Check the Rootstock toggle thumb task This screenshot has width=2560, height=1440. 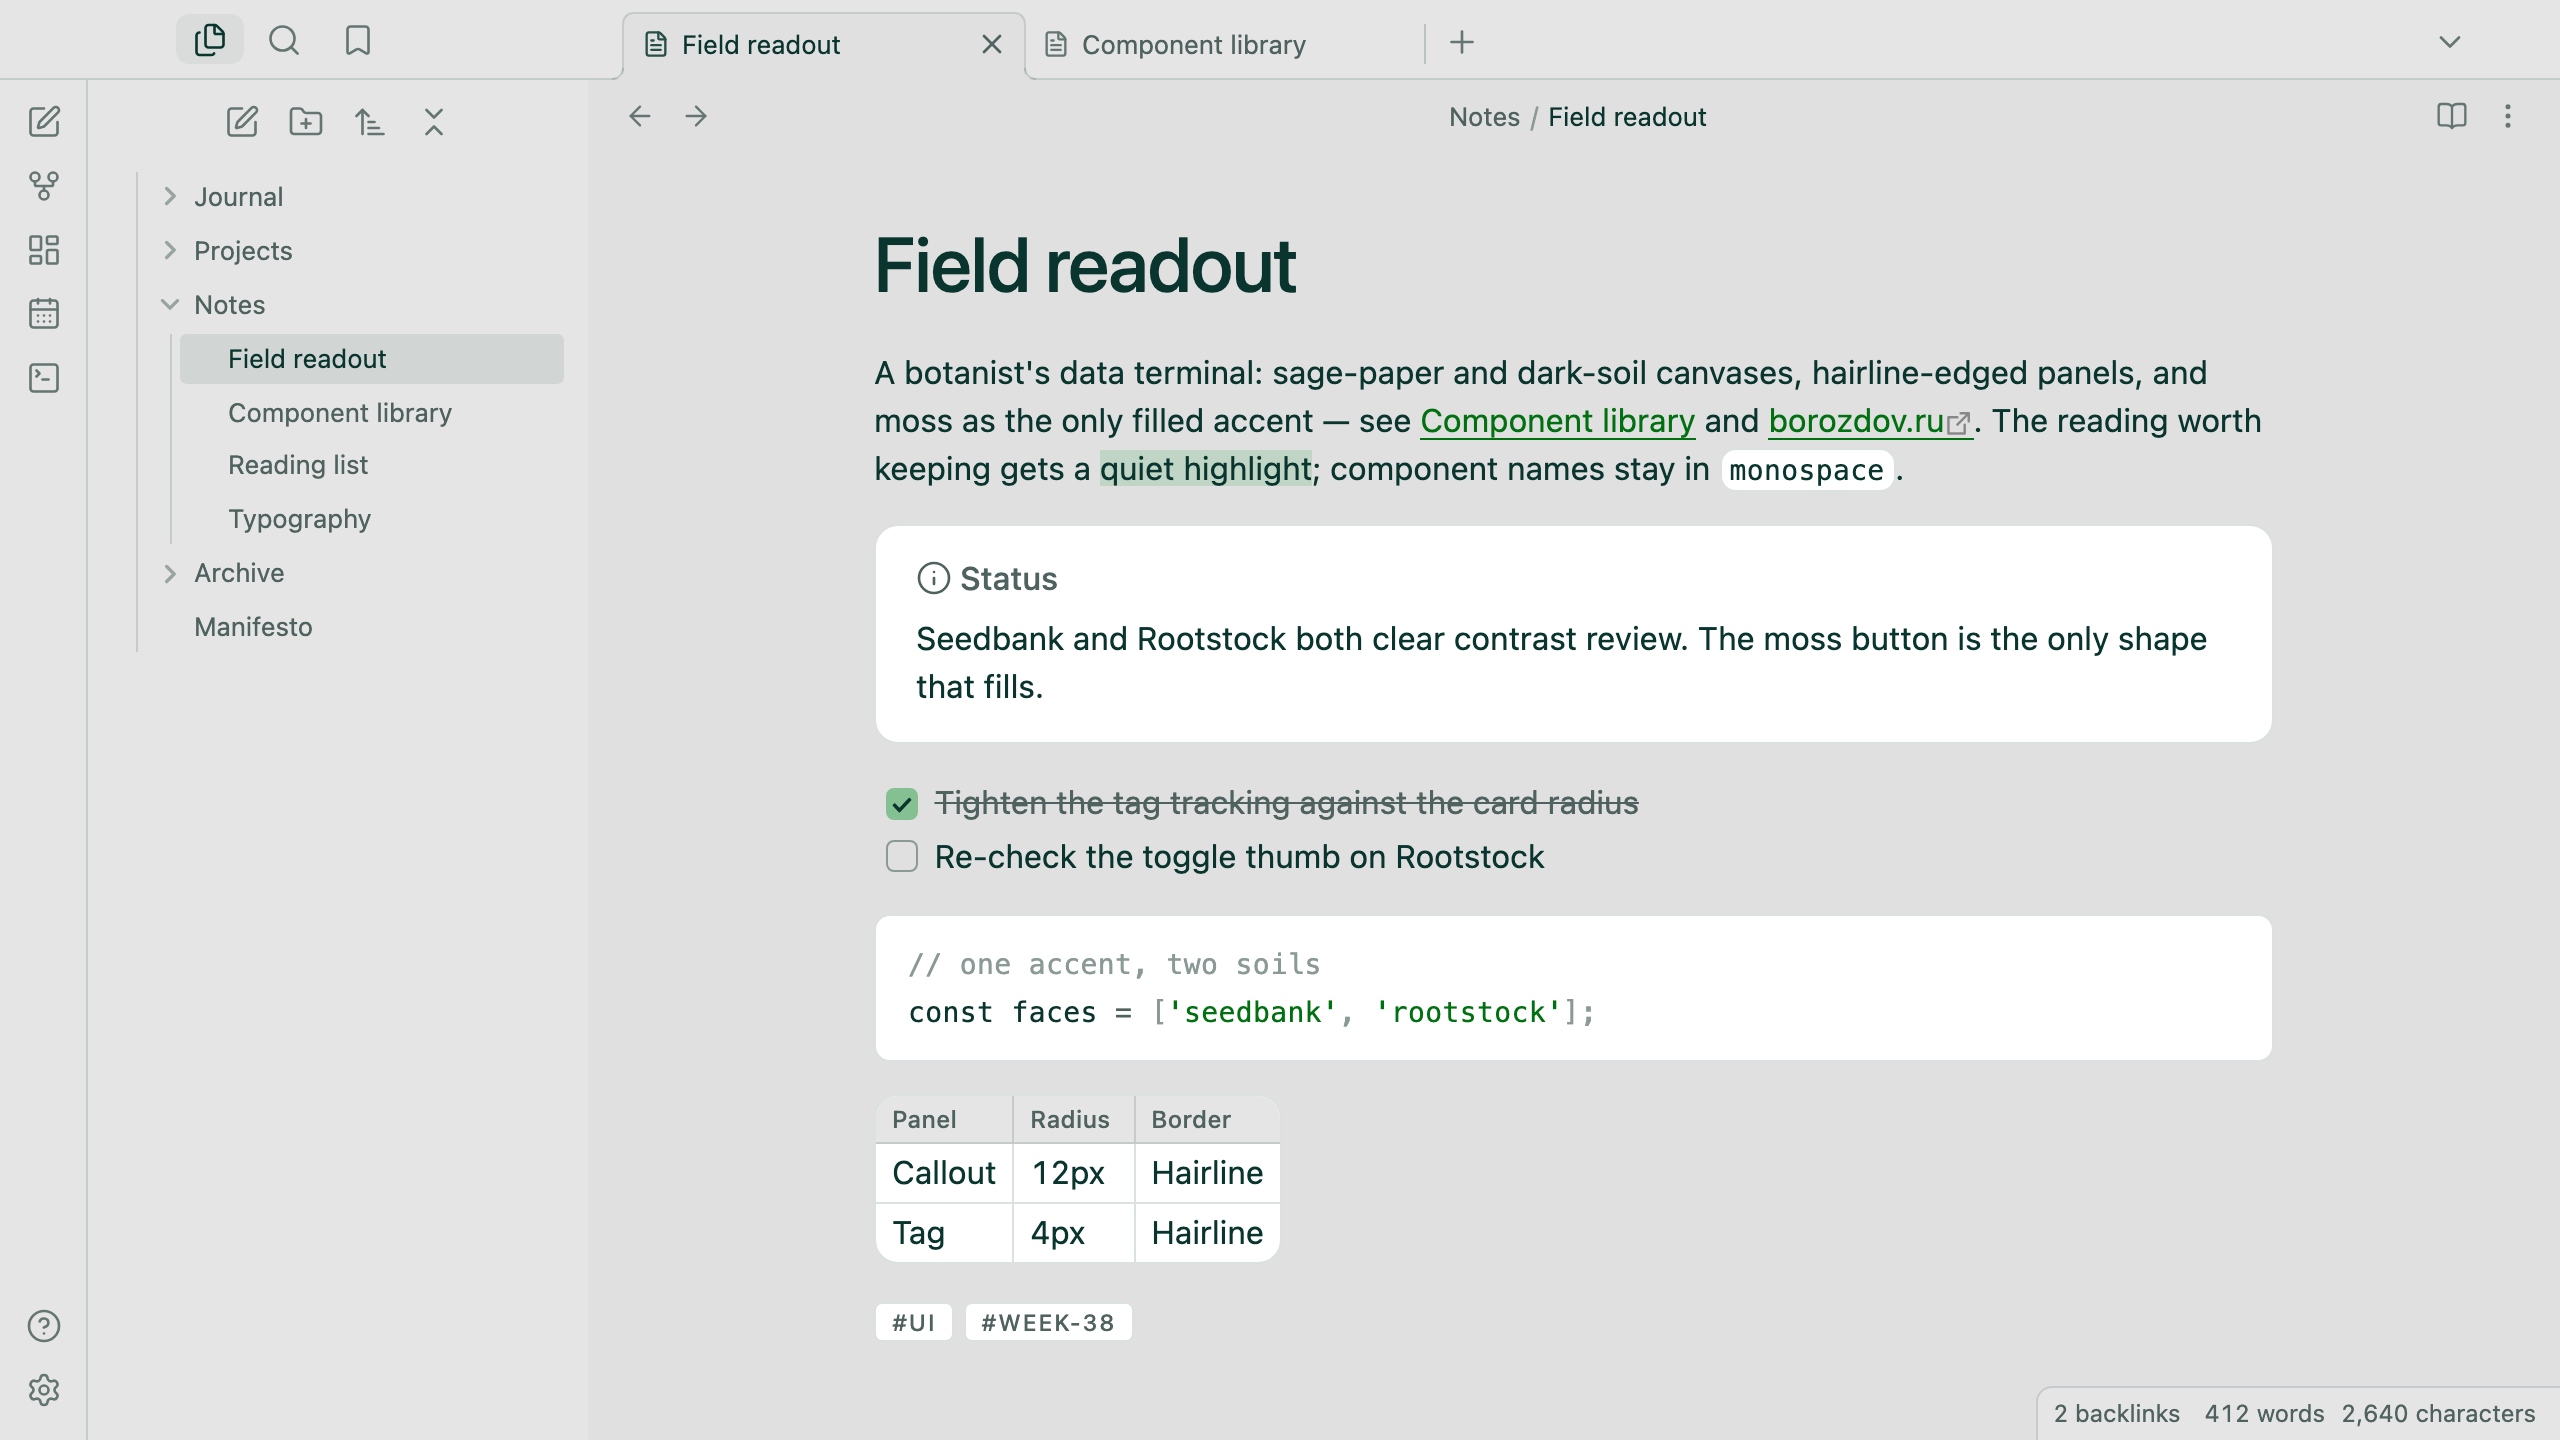[x=902, y=857]
